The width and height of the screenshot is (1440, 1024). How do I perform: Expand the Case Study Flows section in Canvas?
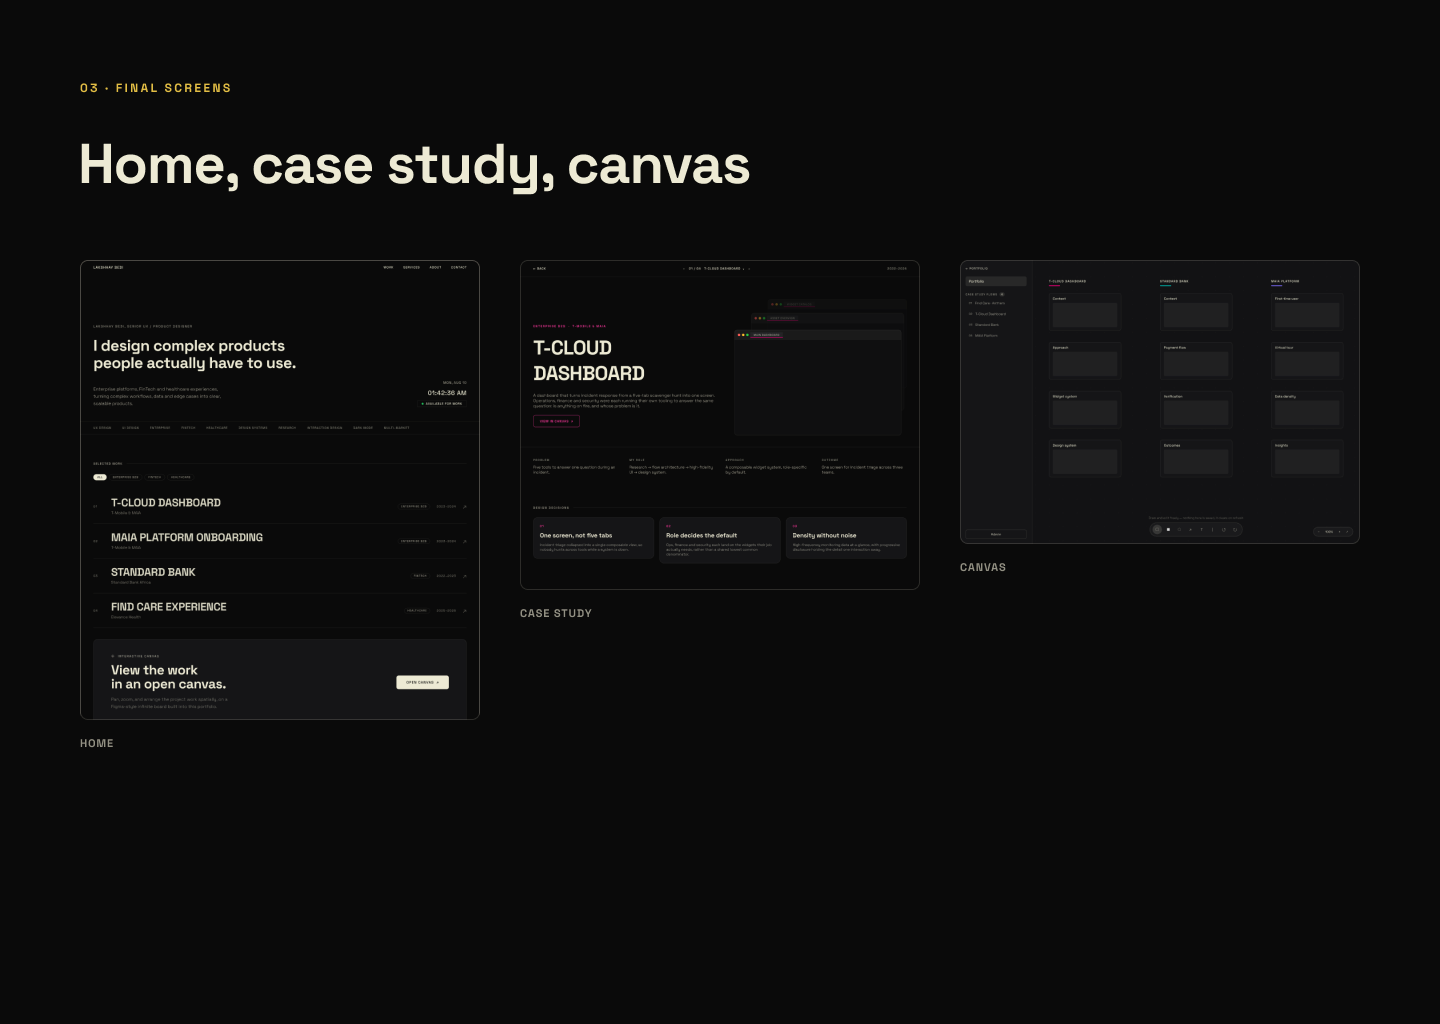click(984, 294)
